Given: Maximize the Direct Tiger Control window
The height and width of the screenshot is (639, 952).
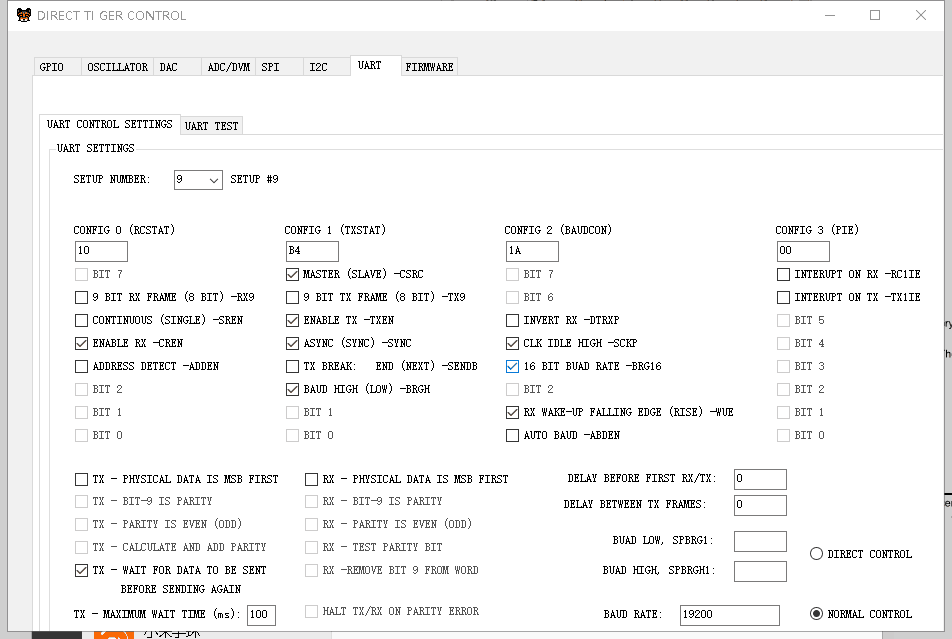Looking at the screenshot, I should pyautogui.click(x=875, y=15).
